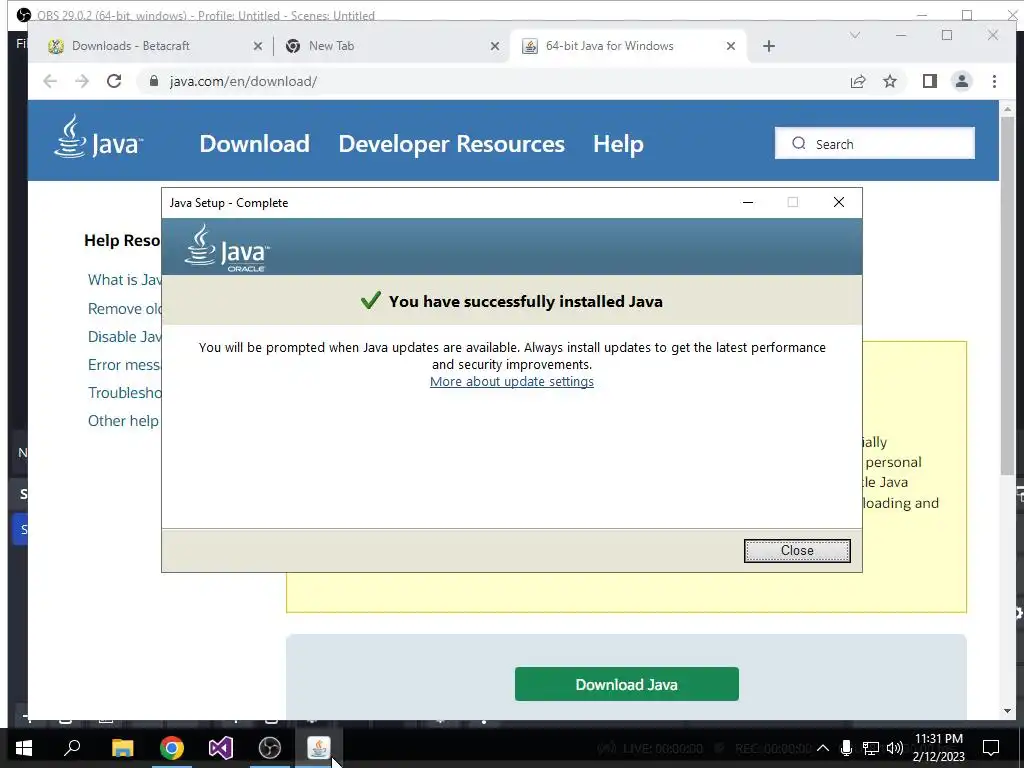The width and height of the screenshot is (1024, 768).
Task: Open the Remove old versions help link
Action: [x=125, y=308]
